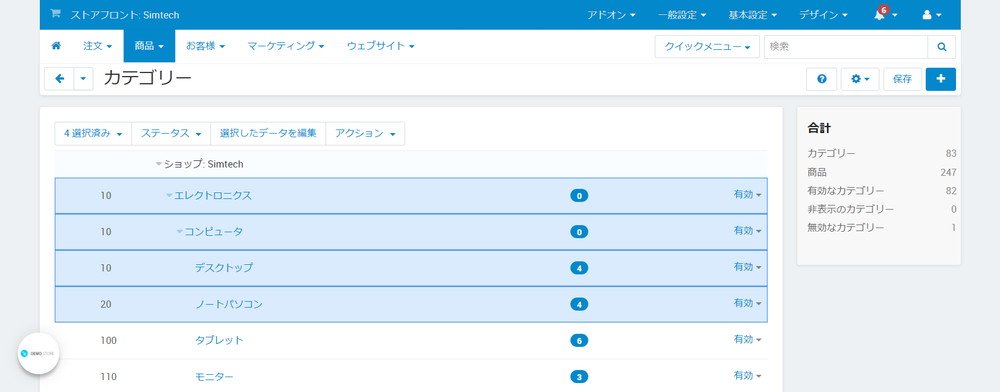
Task: Click the 保存 save button
Action: (x=902, y=79)
